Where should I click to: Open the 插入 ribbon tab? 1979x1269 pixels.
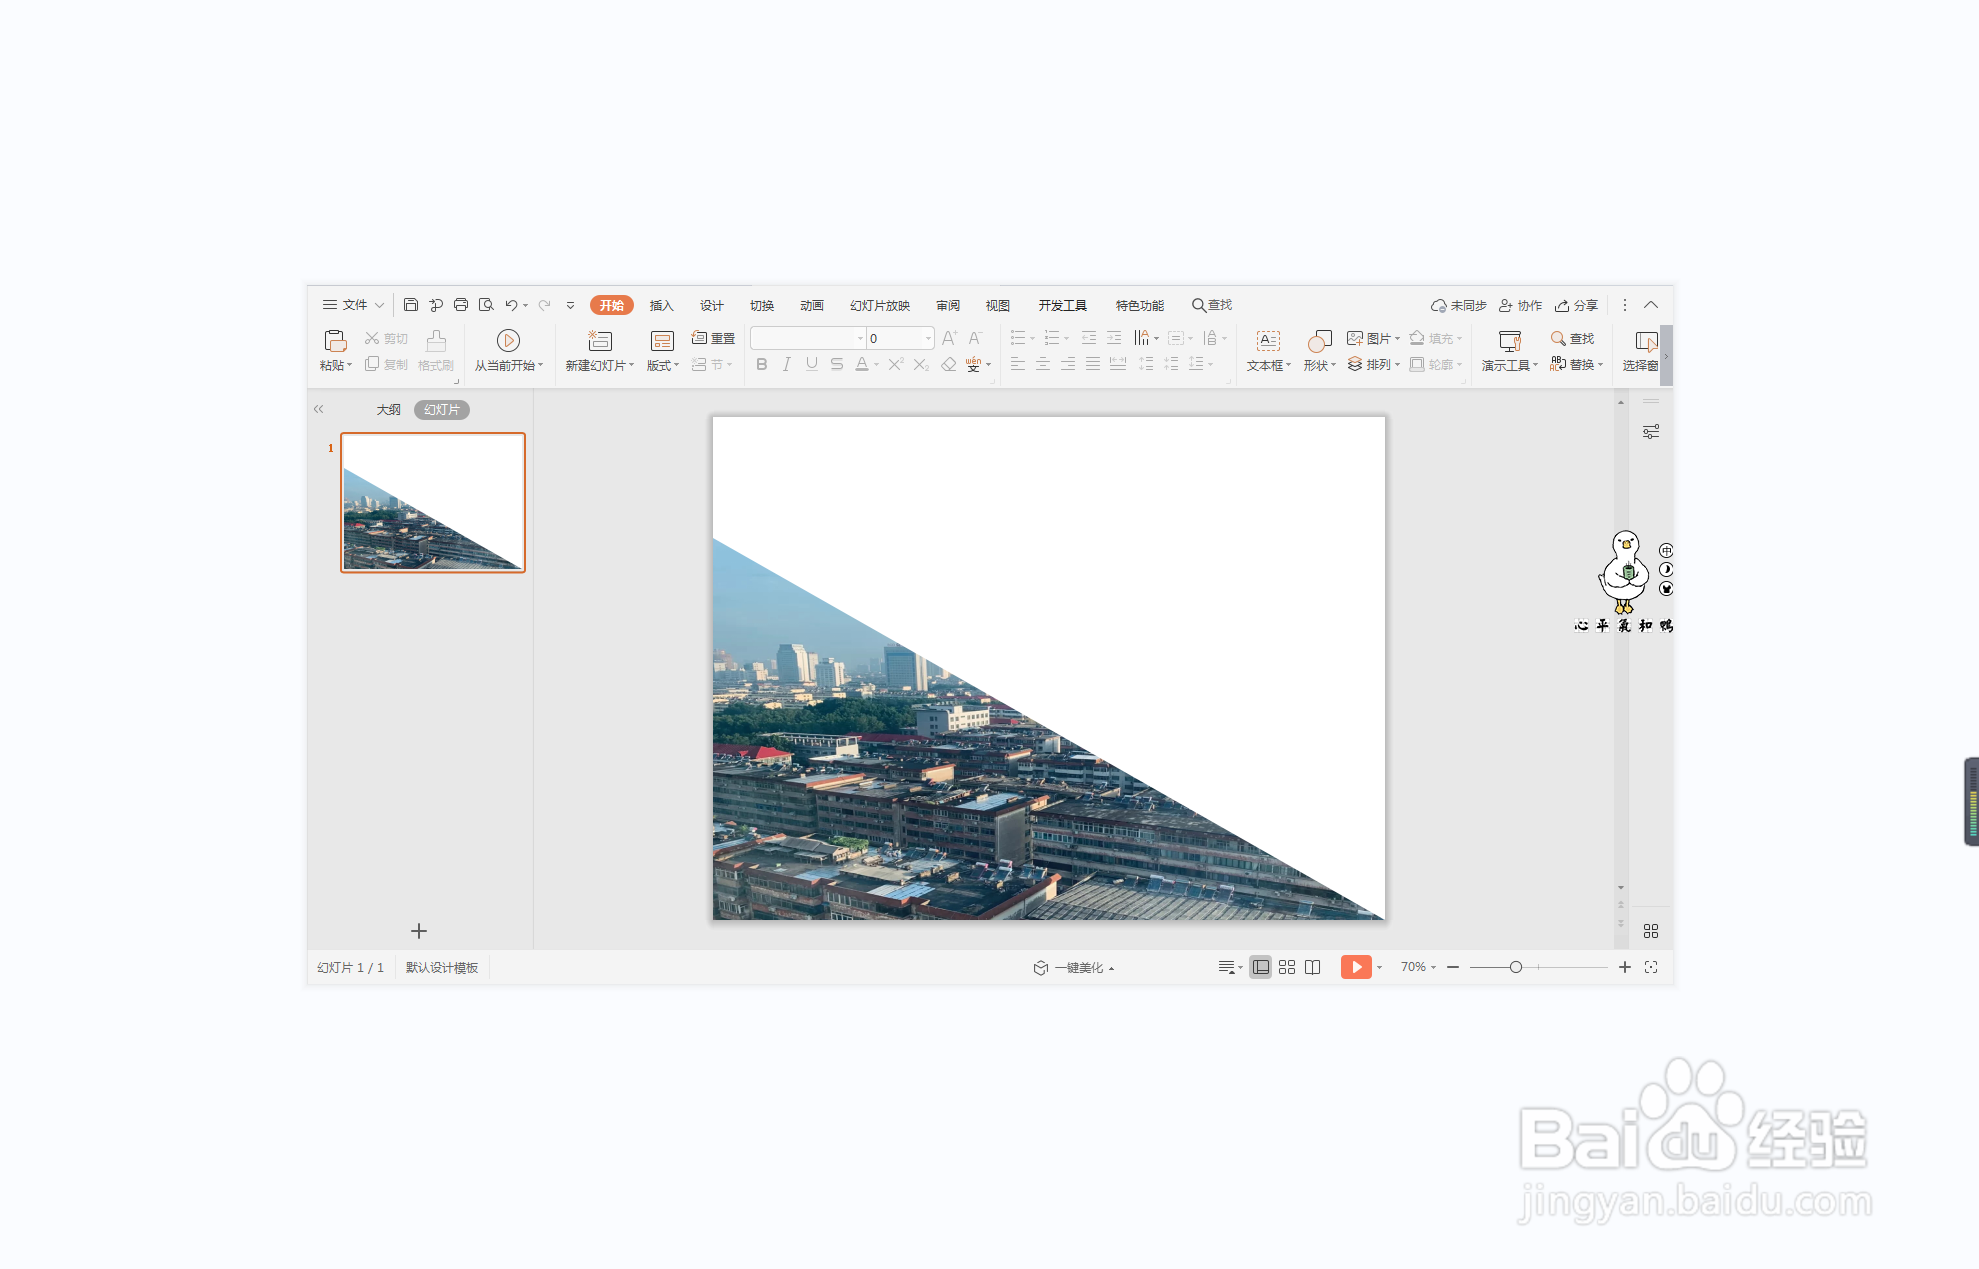point(661,305)
